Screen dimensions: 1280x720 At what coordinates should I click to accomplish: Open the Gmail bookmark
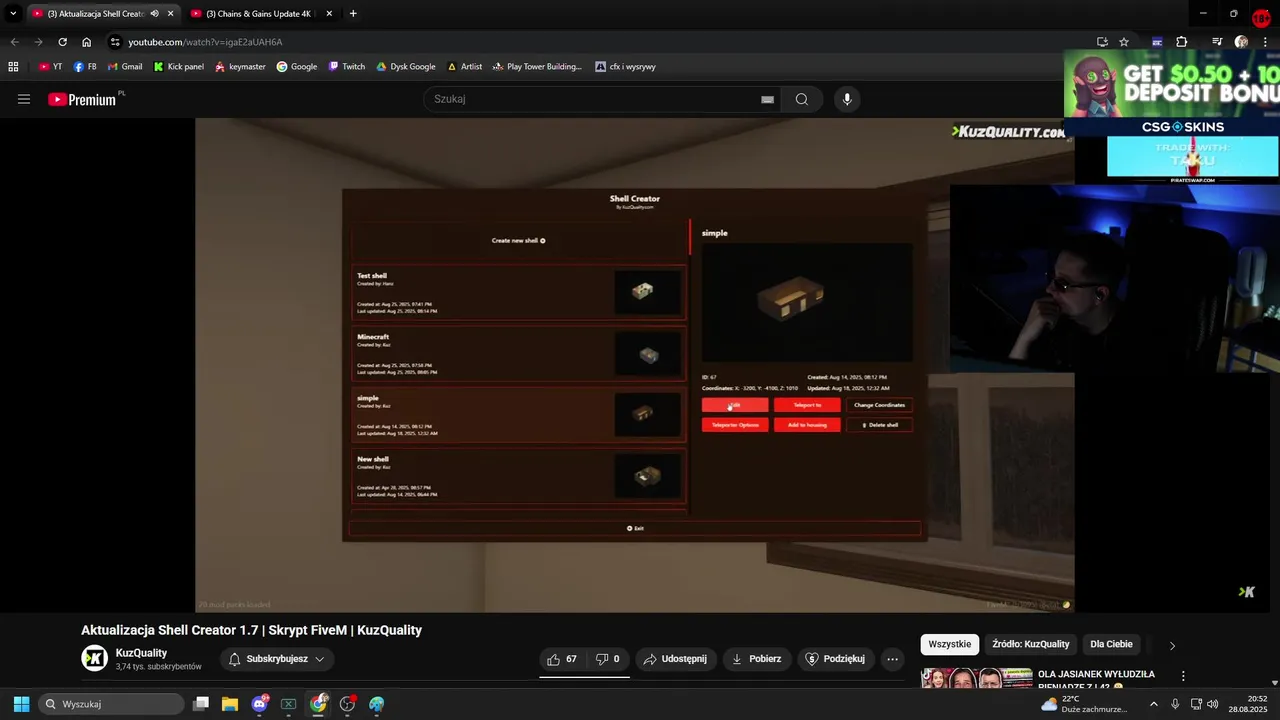(124, 67)
